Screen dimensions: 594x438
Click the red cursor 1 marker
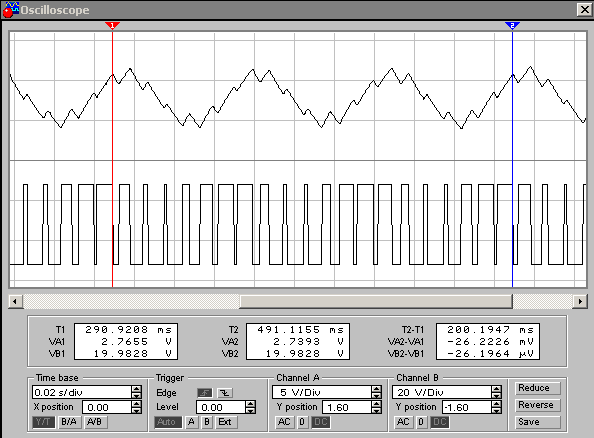(112, 25)
